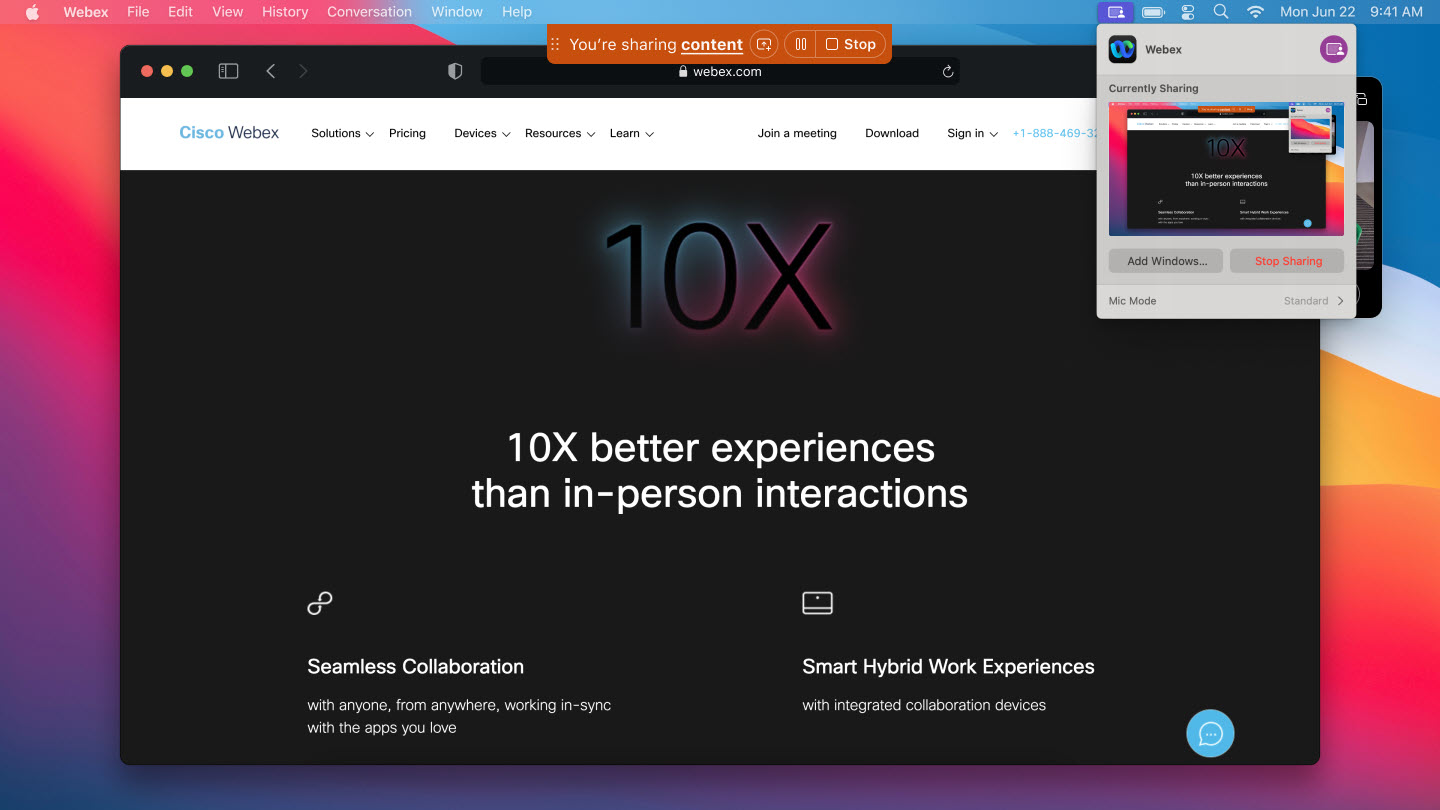Click the Seamless Collaboration heading
Image resolution: width=1440 pixels, height=810 pixels.
[416, 667]
